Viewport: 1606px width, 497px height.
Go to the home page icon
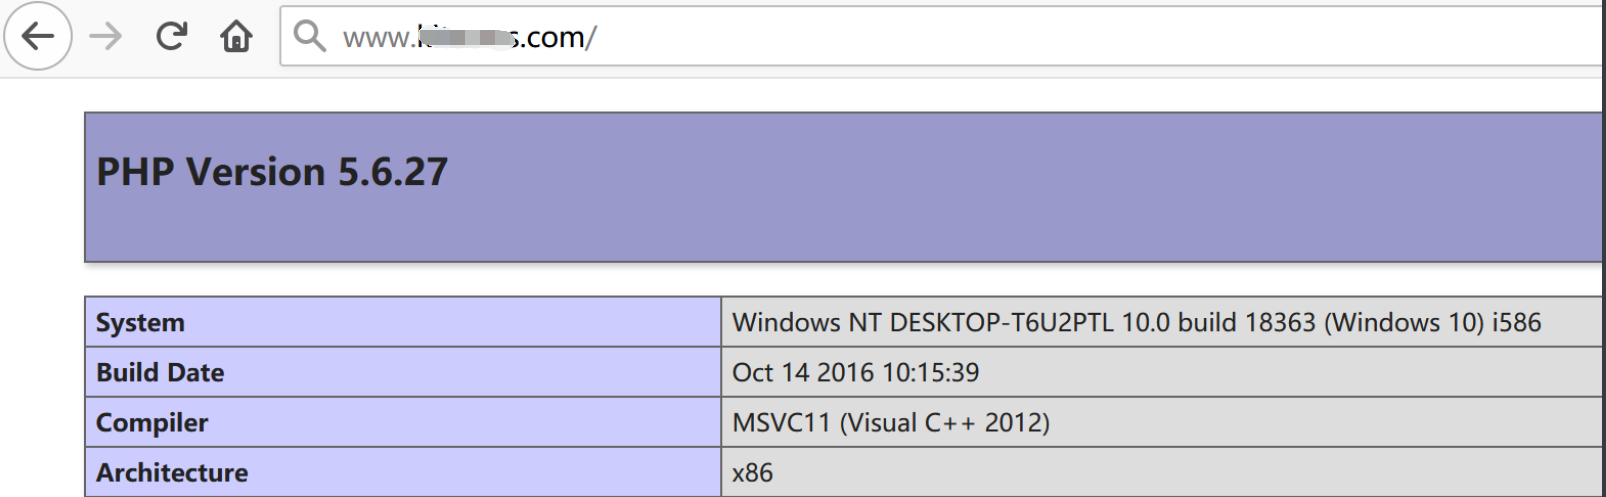236,37
